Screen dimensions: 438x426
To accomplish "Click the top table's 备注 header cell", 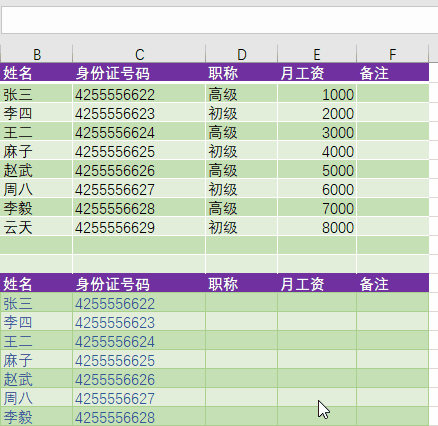I will coord(393,72).
